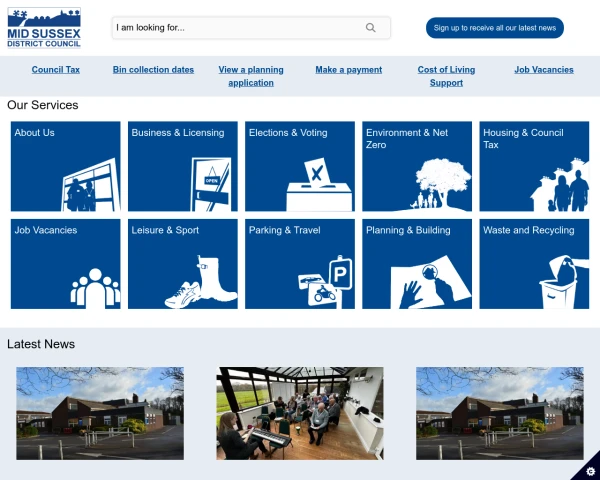Follow the View a planning application link
The height and width of the screenshot is (480, 600).
click(251, 76)
